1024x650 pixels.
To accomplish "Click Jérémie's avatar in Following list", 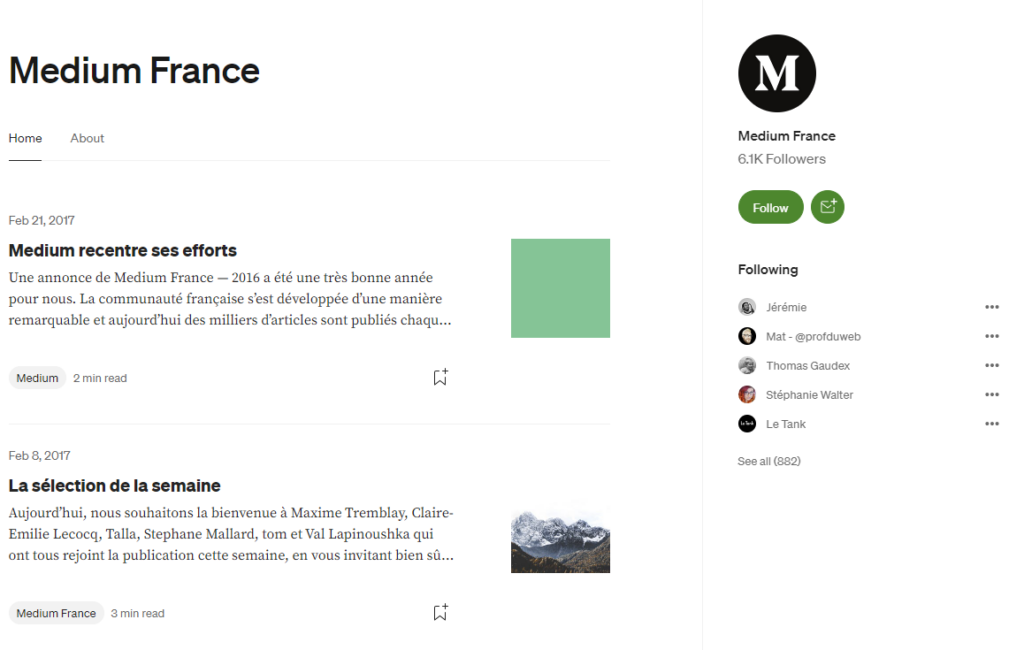I will [747, 307].
